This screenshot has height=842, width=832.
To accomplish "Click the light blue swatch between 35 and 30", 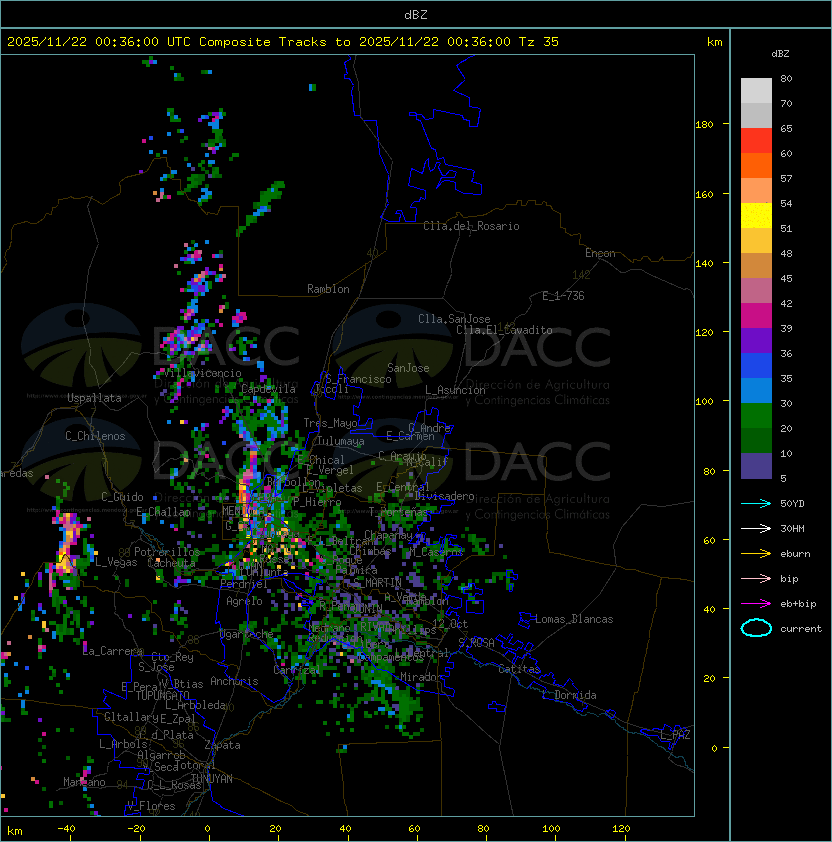I will tap(756, 391).
